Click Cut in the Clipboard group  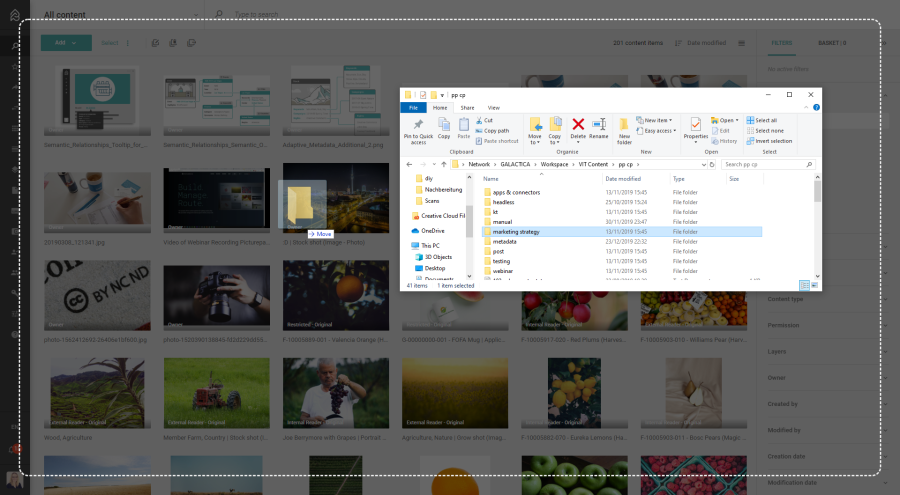click(484, 120)
